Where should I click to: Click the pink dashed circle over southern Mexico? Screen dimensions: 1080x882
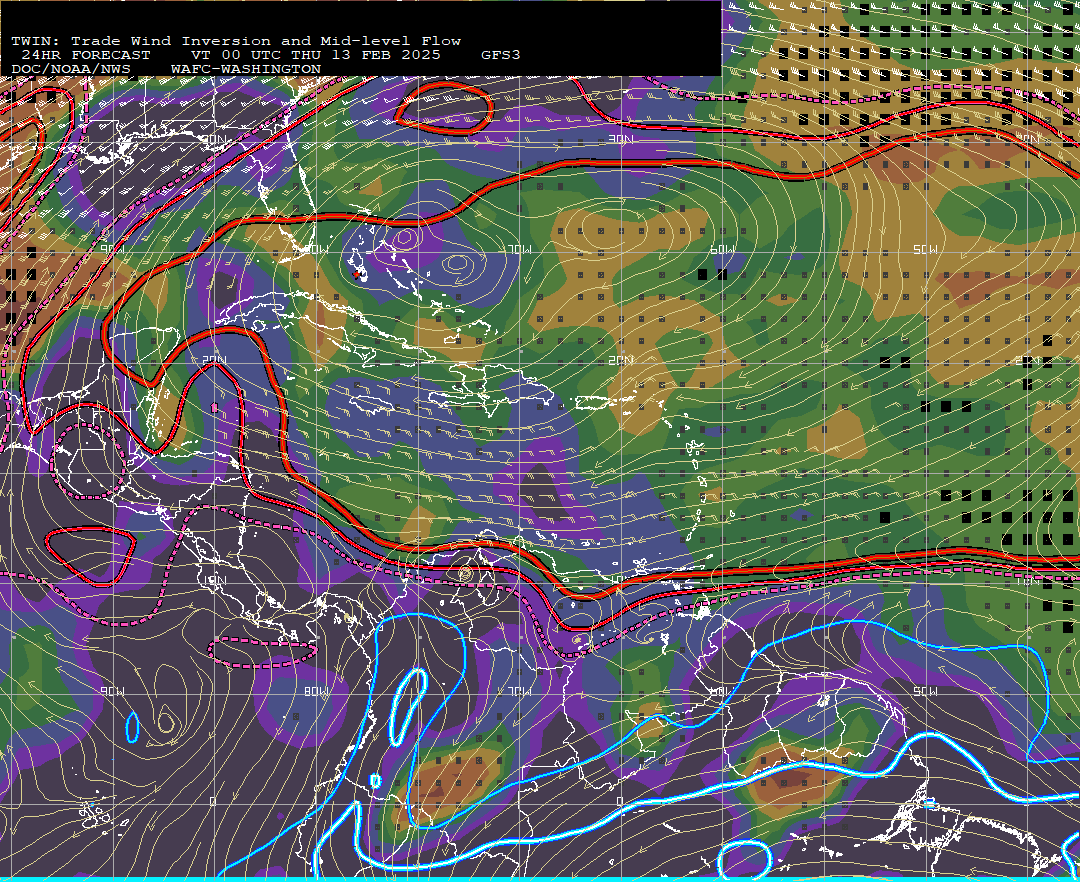pos(90,461)
